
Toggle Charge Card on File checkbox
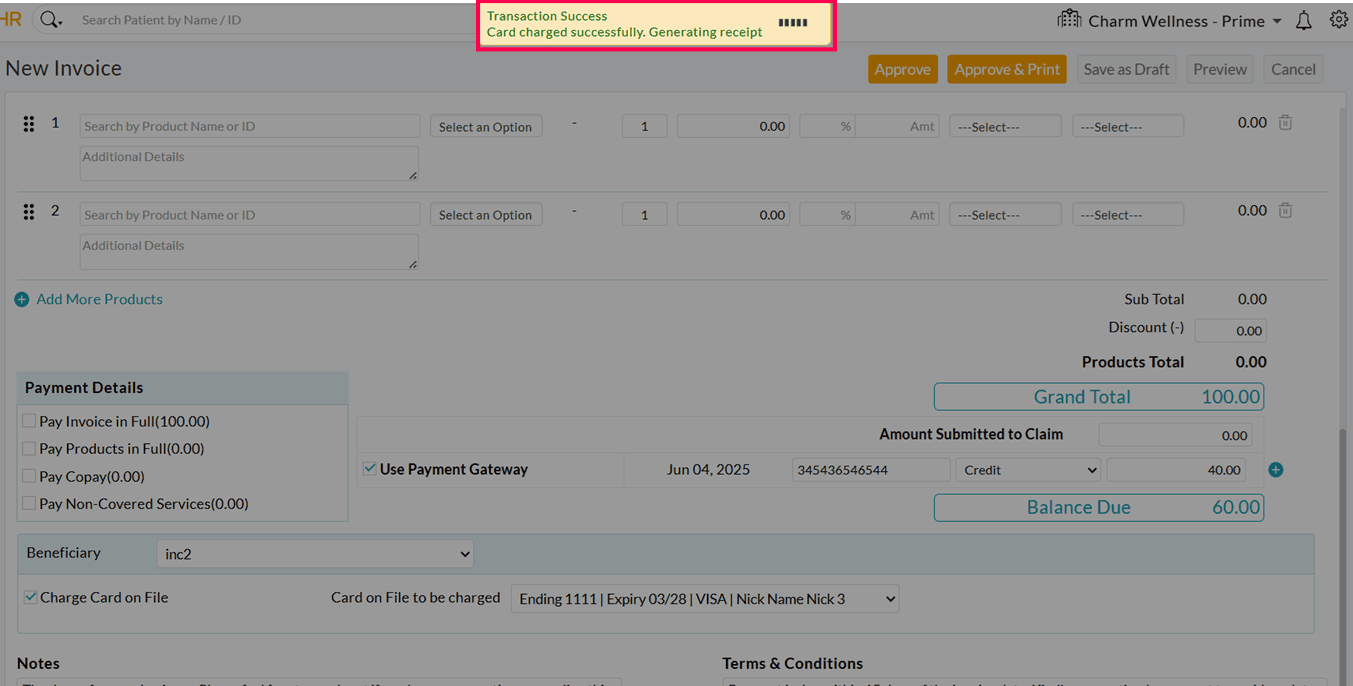31,597
